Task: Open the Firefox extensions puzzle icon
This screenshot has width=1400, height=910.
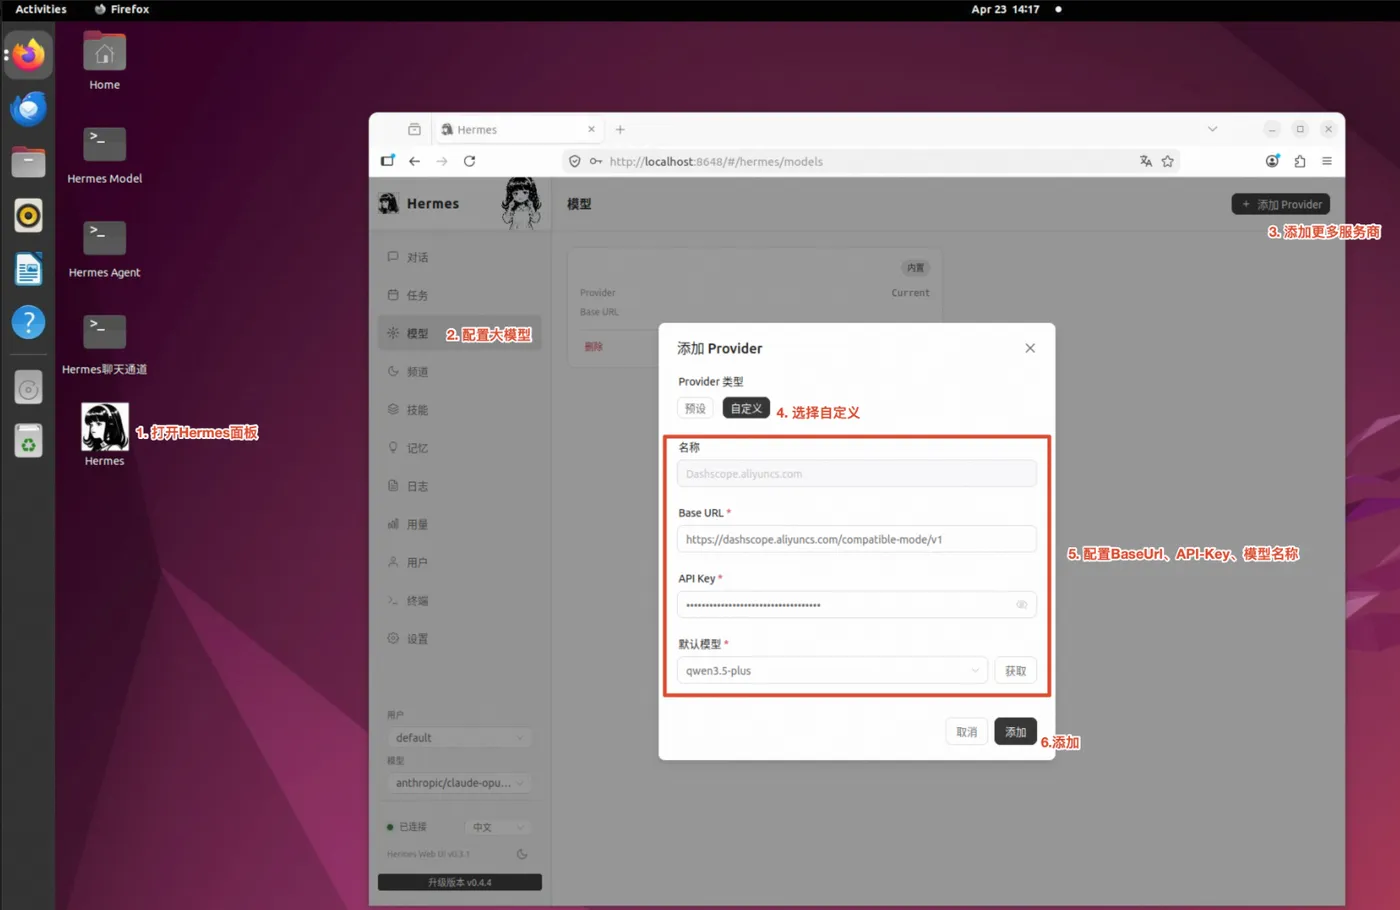Action: click(1300, 161)
